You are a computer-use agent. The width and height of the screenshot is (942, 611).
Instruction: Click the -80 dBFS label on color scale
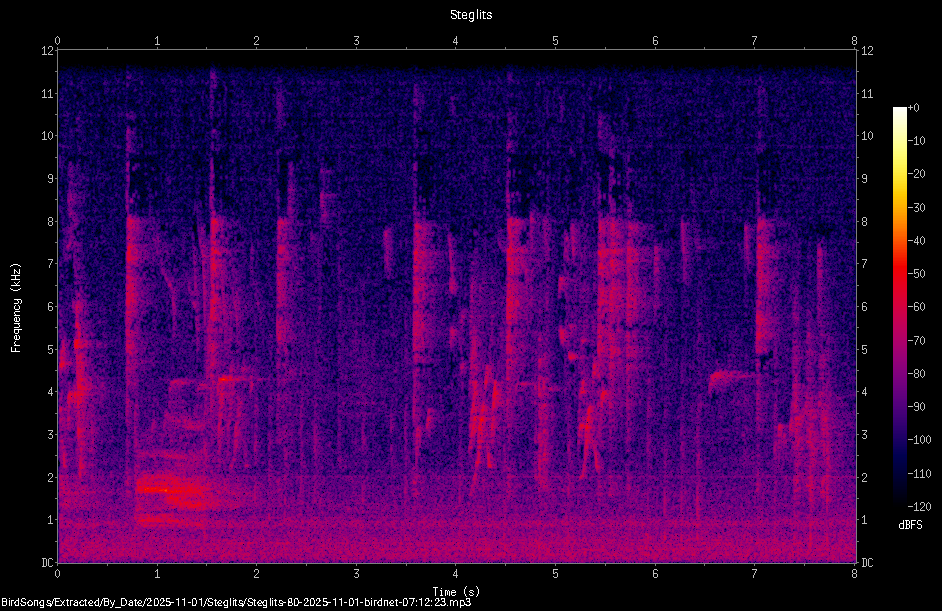pos(917,374)
